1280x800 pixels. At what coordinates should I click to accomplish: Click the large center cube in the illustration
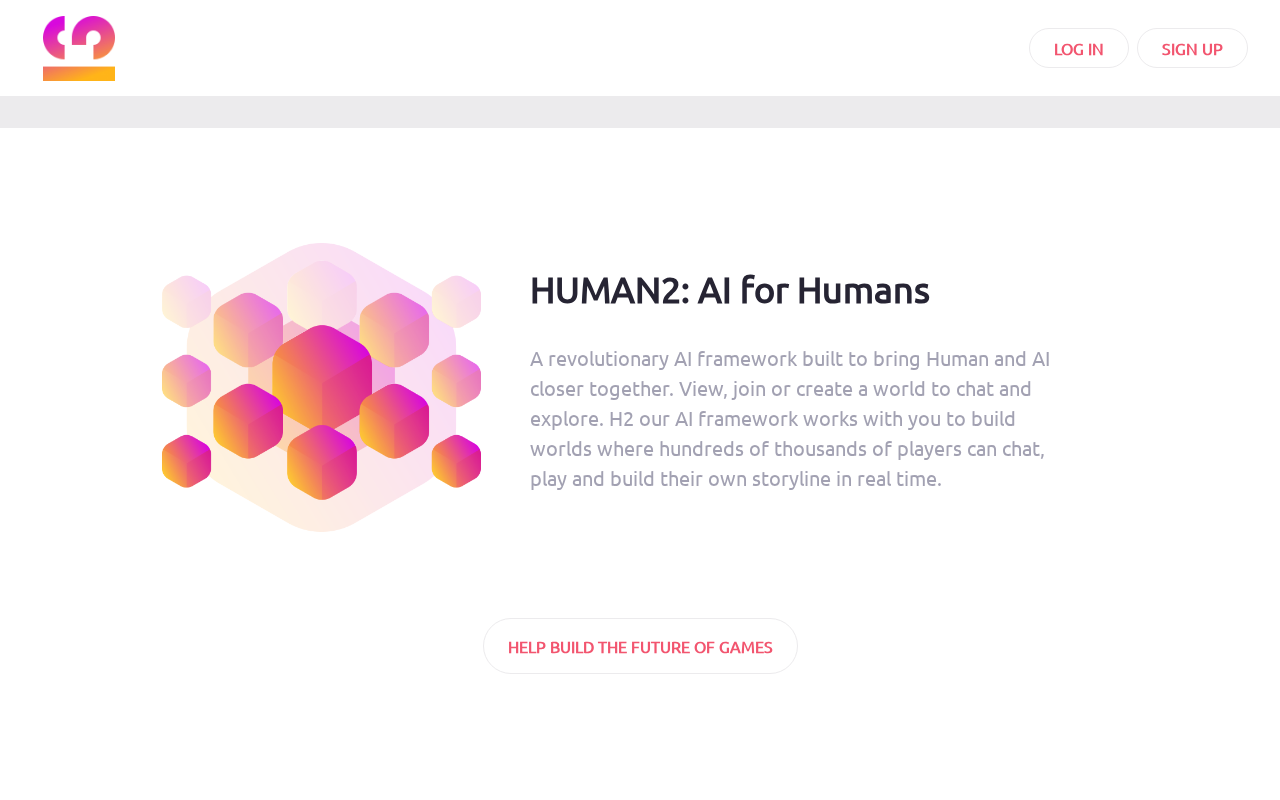(322, 375)
